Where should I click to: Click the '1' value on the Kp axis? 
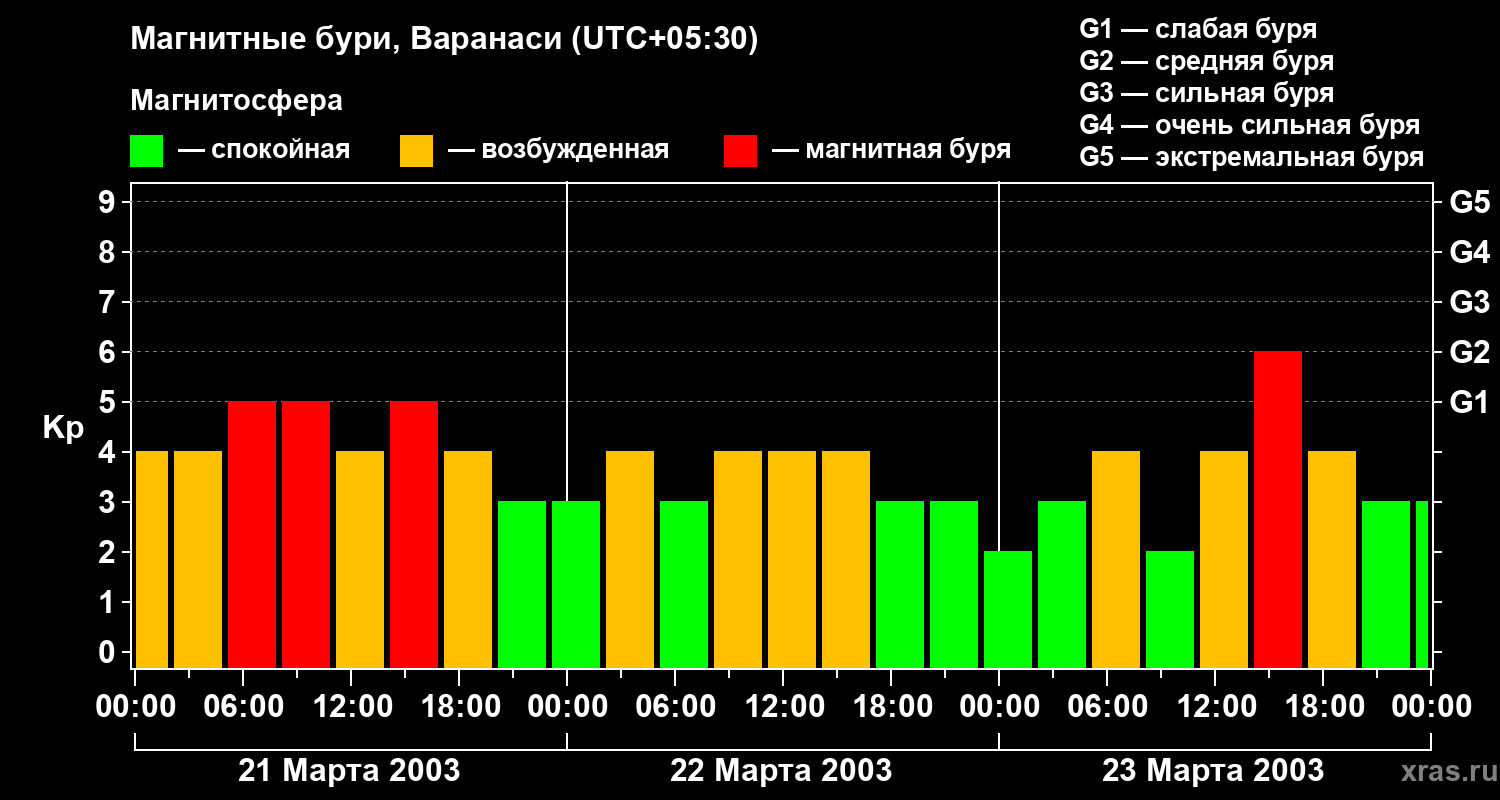click(x=109, y=602)
